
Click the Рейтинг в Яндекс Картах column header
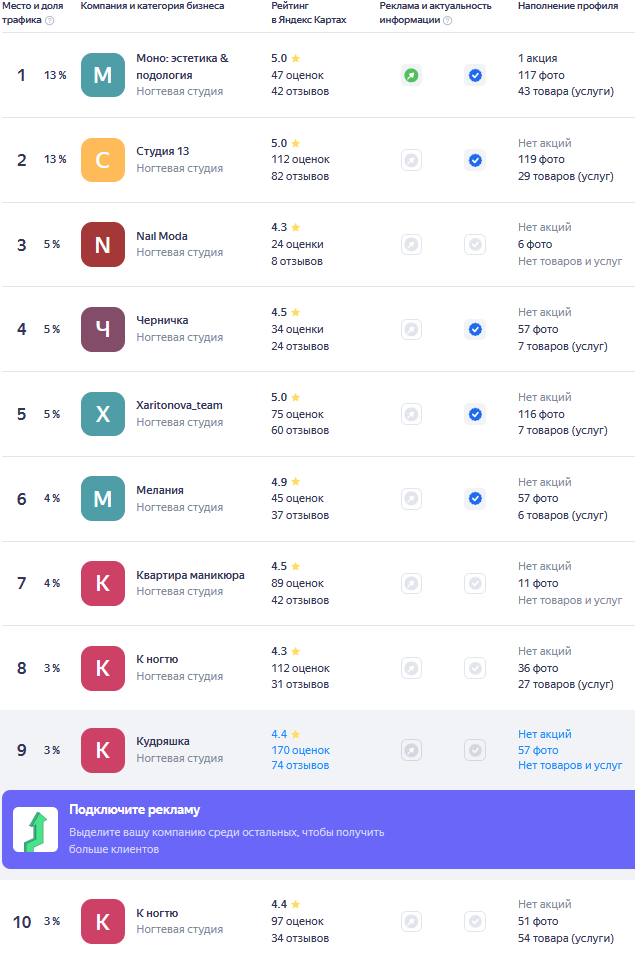(x=309, y=13)
